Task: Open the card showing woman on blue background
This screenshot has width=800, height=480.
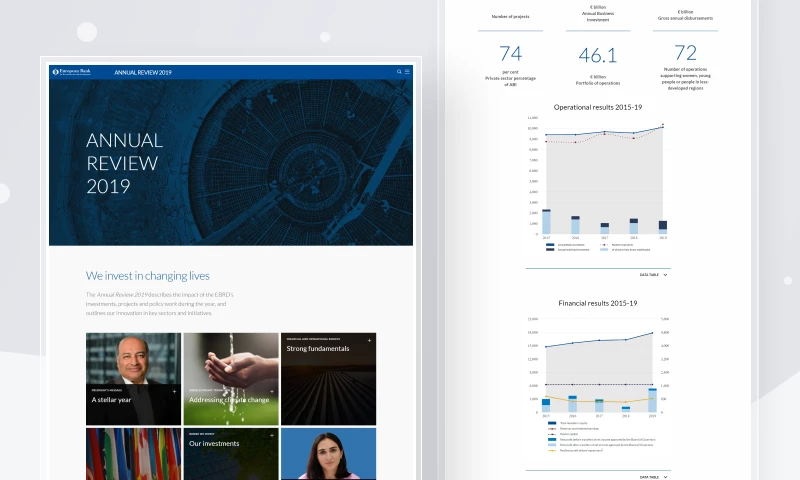Action: coord(329,453)
